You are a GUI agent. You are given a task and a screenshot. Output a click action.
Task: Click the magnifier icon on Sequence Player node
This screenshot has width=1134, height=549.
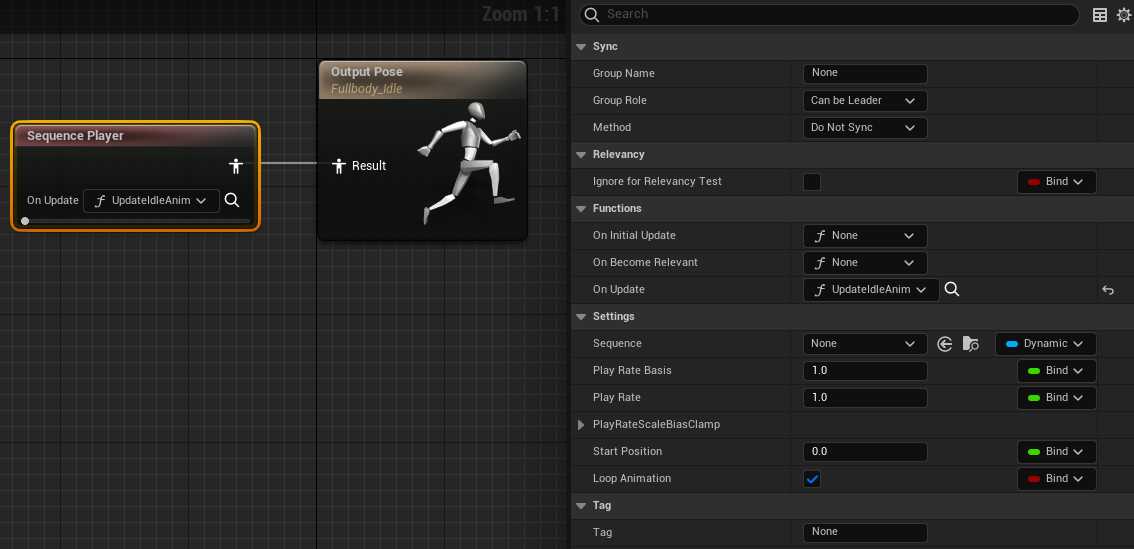232,200
